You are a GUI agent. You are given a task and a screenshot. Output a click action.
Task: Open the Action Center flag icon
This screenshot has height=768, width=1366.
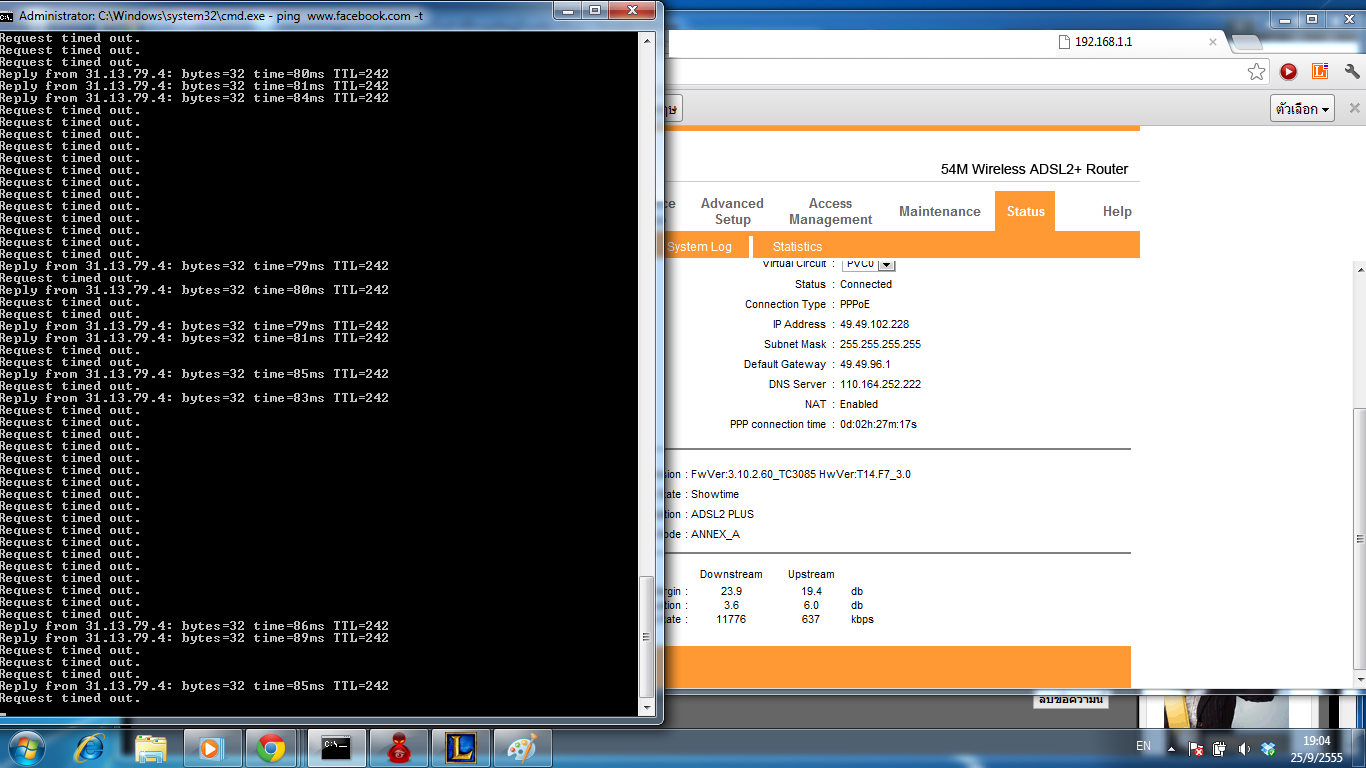(x=1195, y=748)
